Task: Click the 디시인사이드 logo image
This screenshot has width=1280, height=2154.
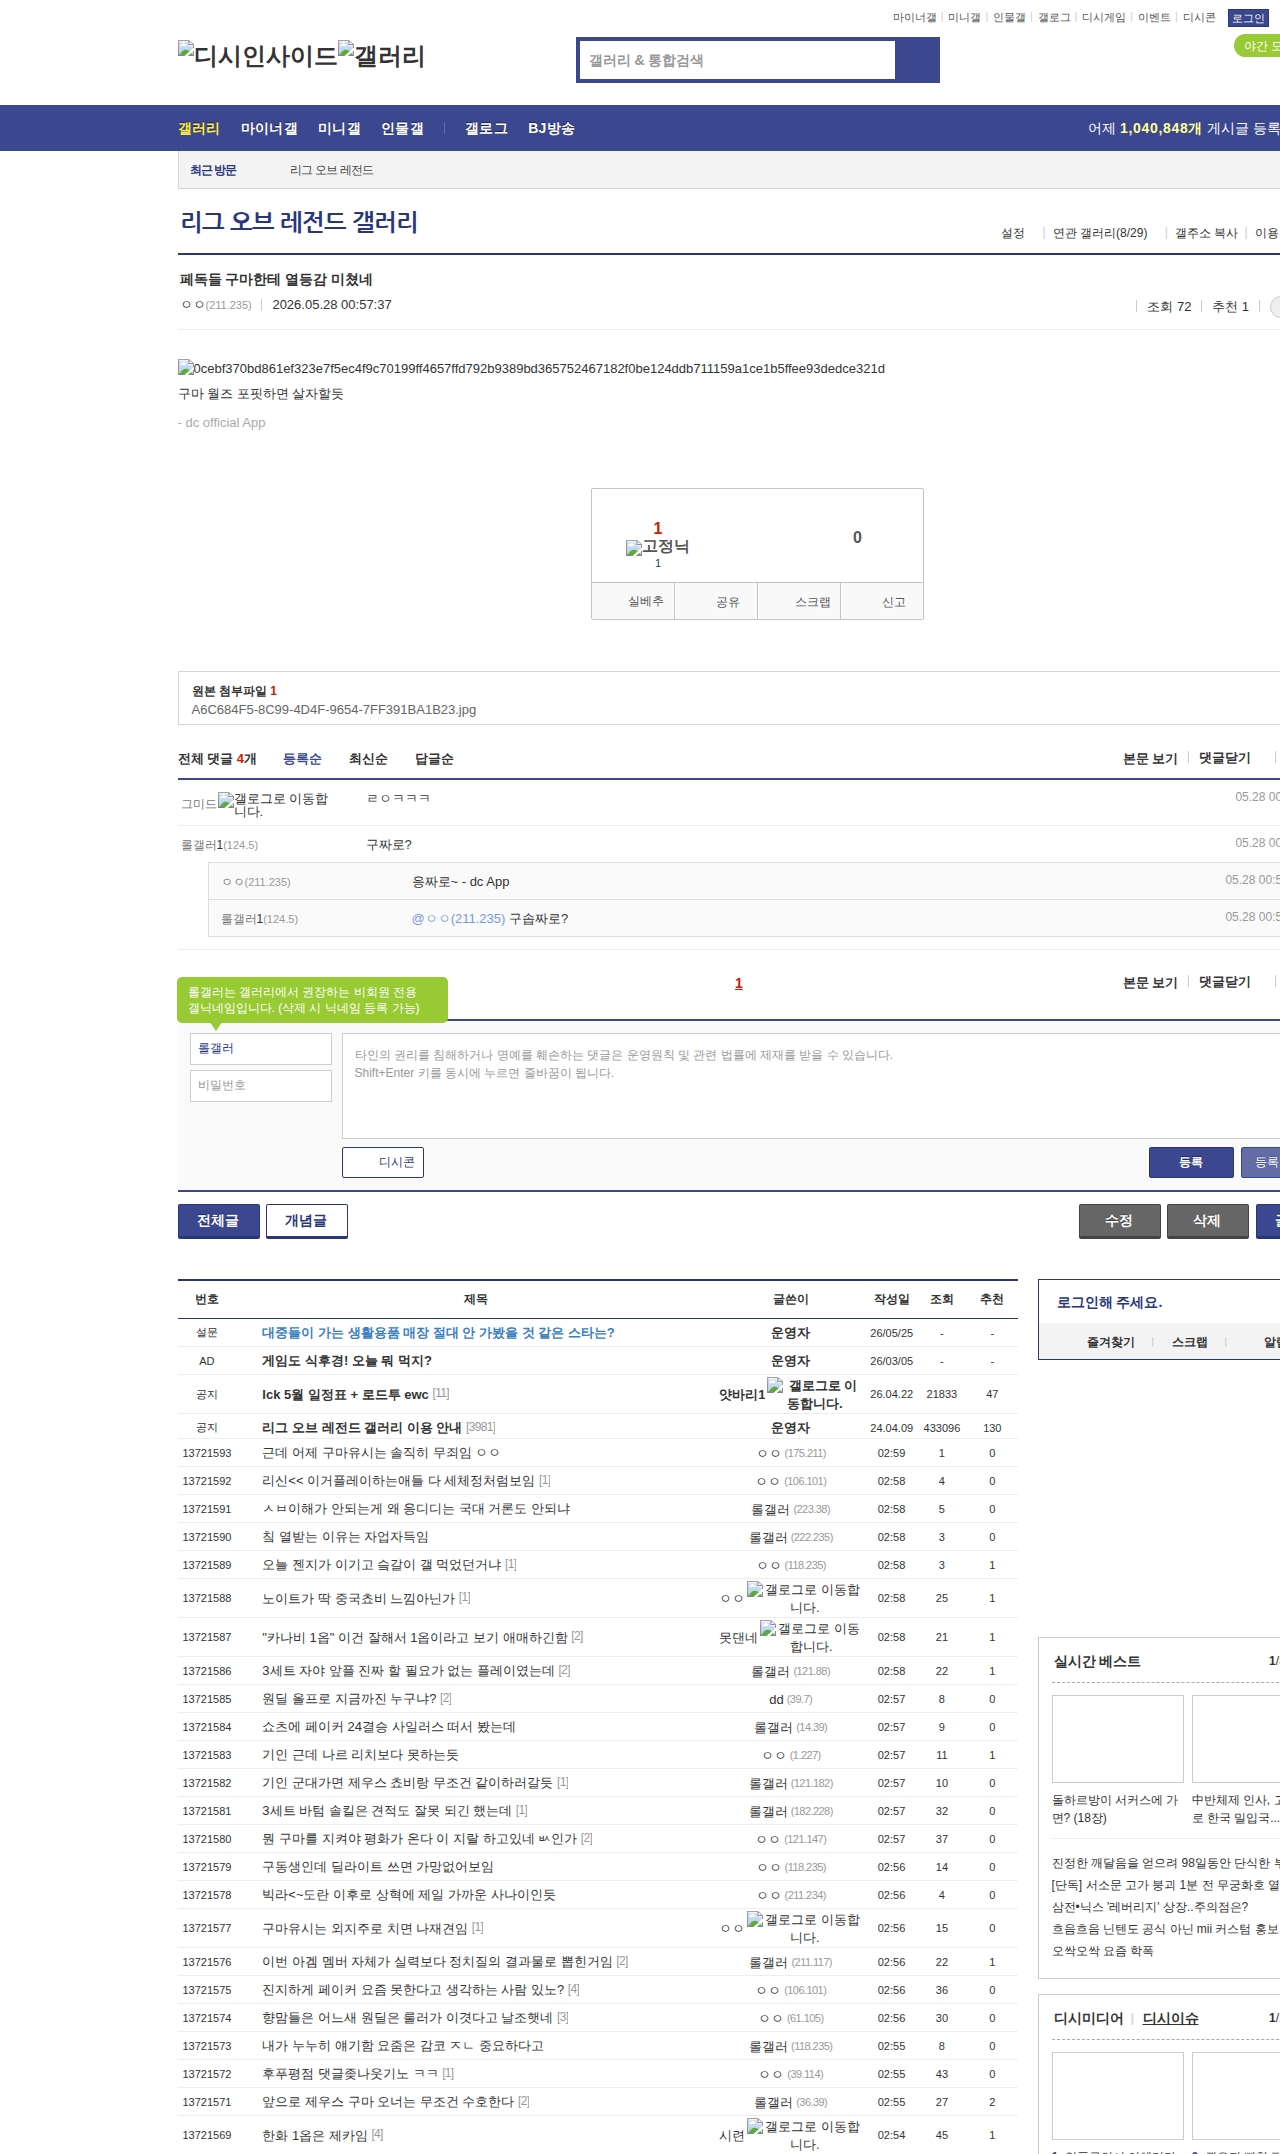Action: tap(258, 55)
